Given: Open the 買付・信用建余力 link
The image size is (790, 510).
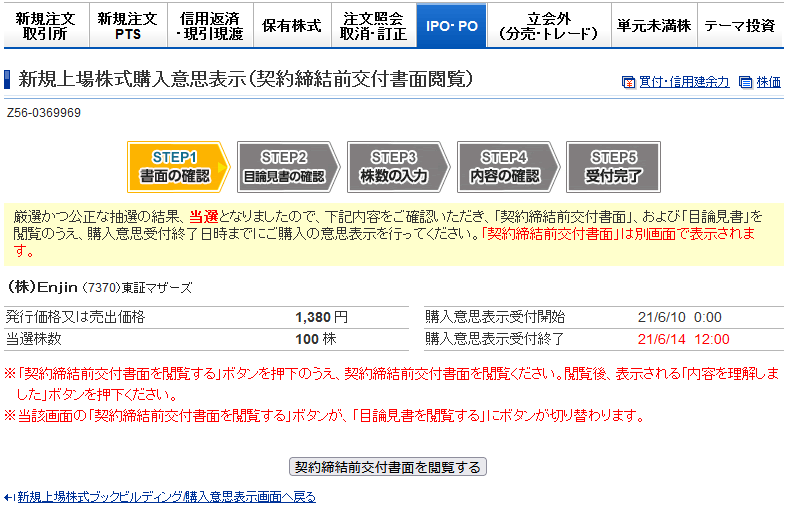Looking at the screenshot, I should tap(683, 83).
